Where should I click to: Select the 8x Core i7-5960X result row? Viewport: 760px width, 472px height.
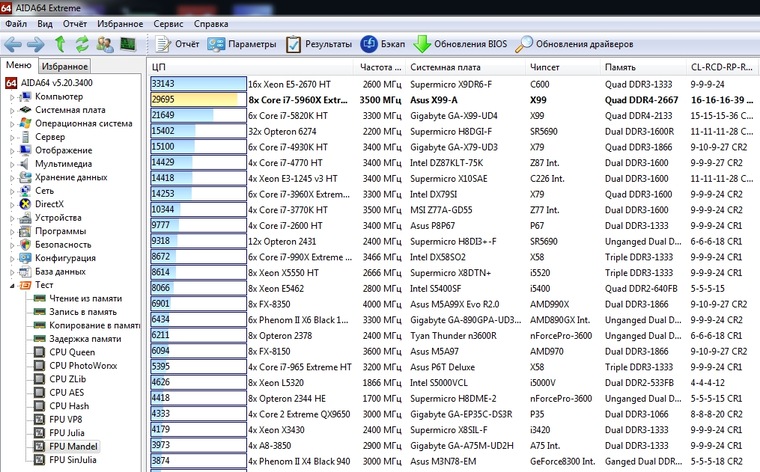(454, 100)
